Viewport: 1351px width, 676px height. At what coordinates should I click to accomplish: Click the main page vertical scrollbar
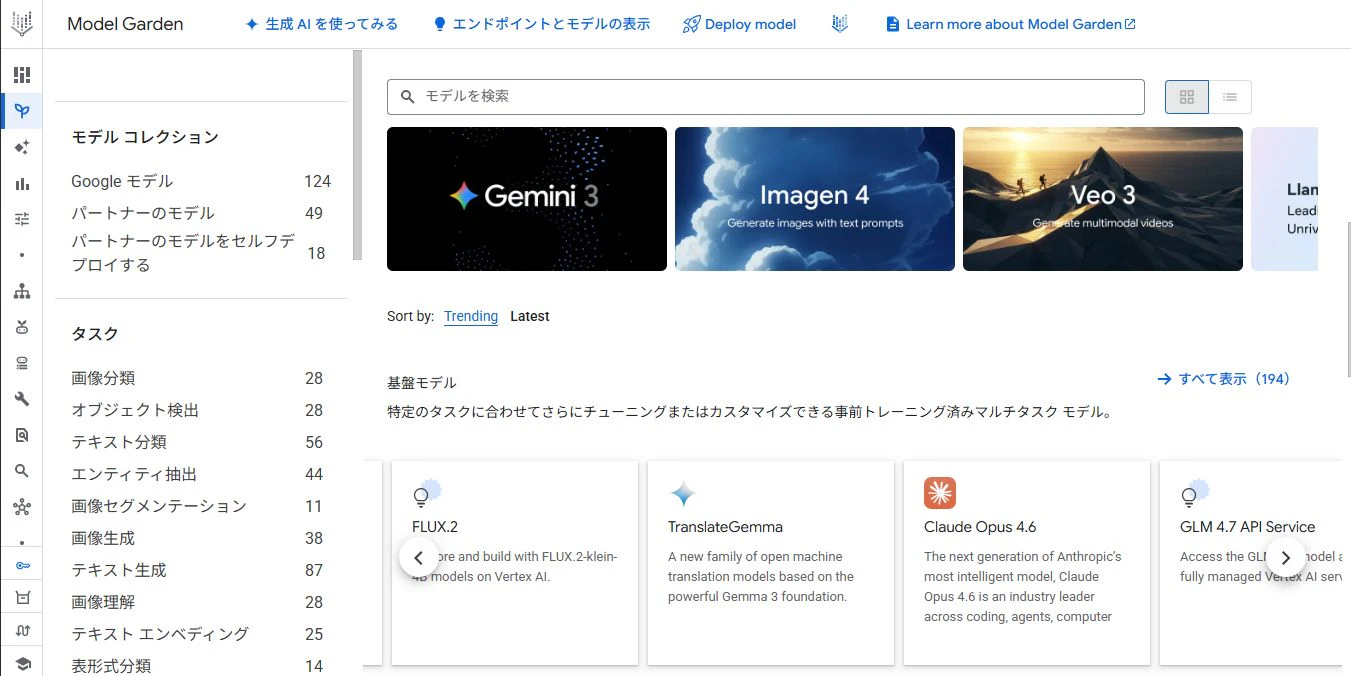1347,300
